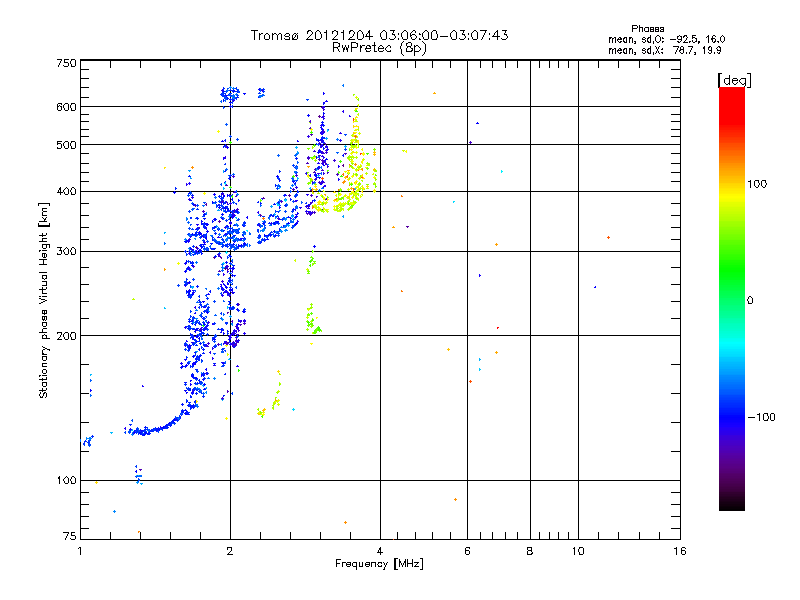Click the y-axis tick label "750"

click(x=66, y=63)
